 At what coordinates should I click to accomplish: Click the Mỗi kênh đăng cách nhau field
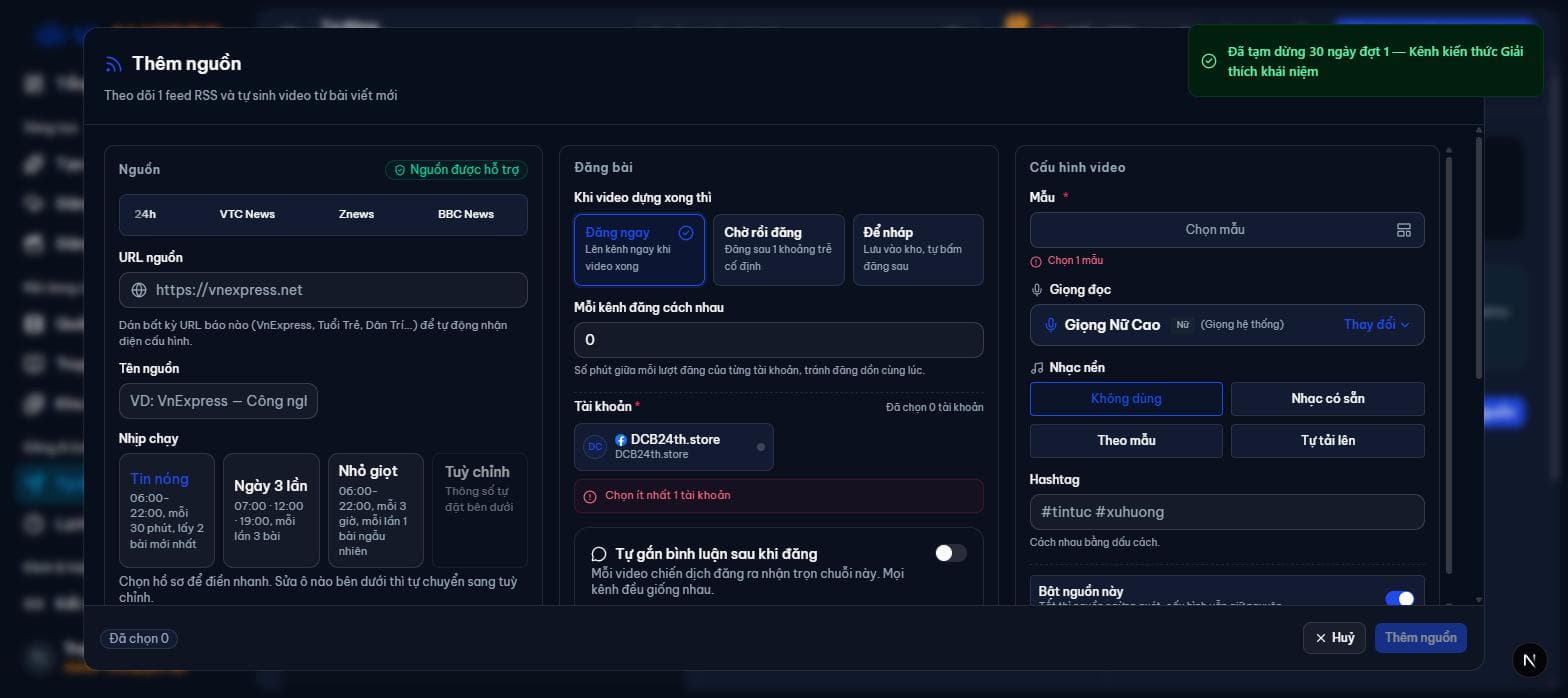coord(779,340)
